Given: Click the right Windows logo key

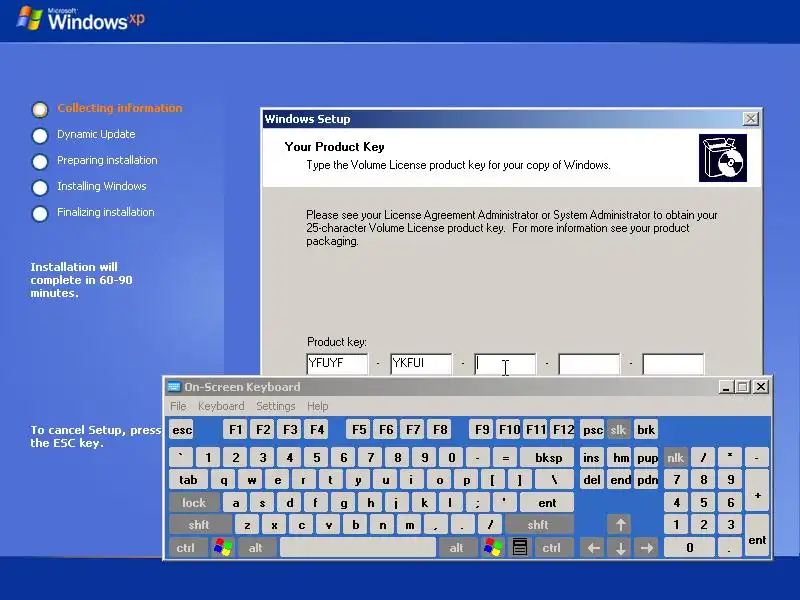Looking at the screenshot, I should tap(493, 547).
